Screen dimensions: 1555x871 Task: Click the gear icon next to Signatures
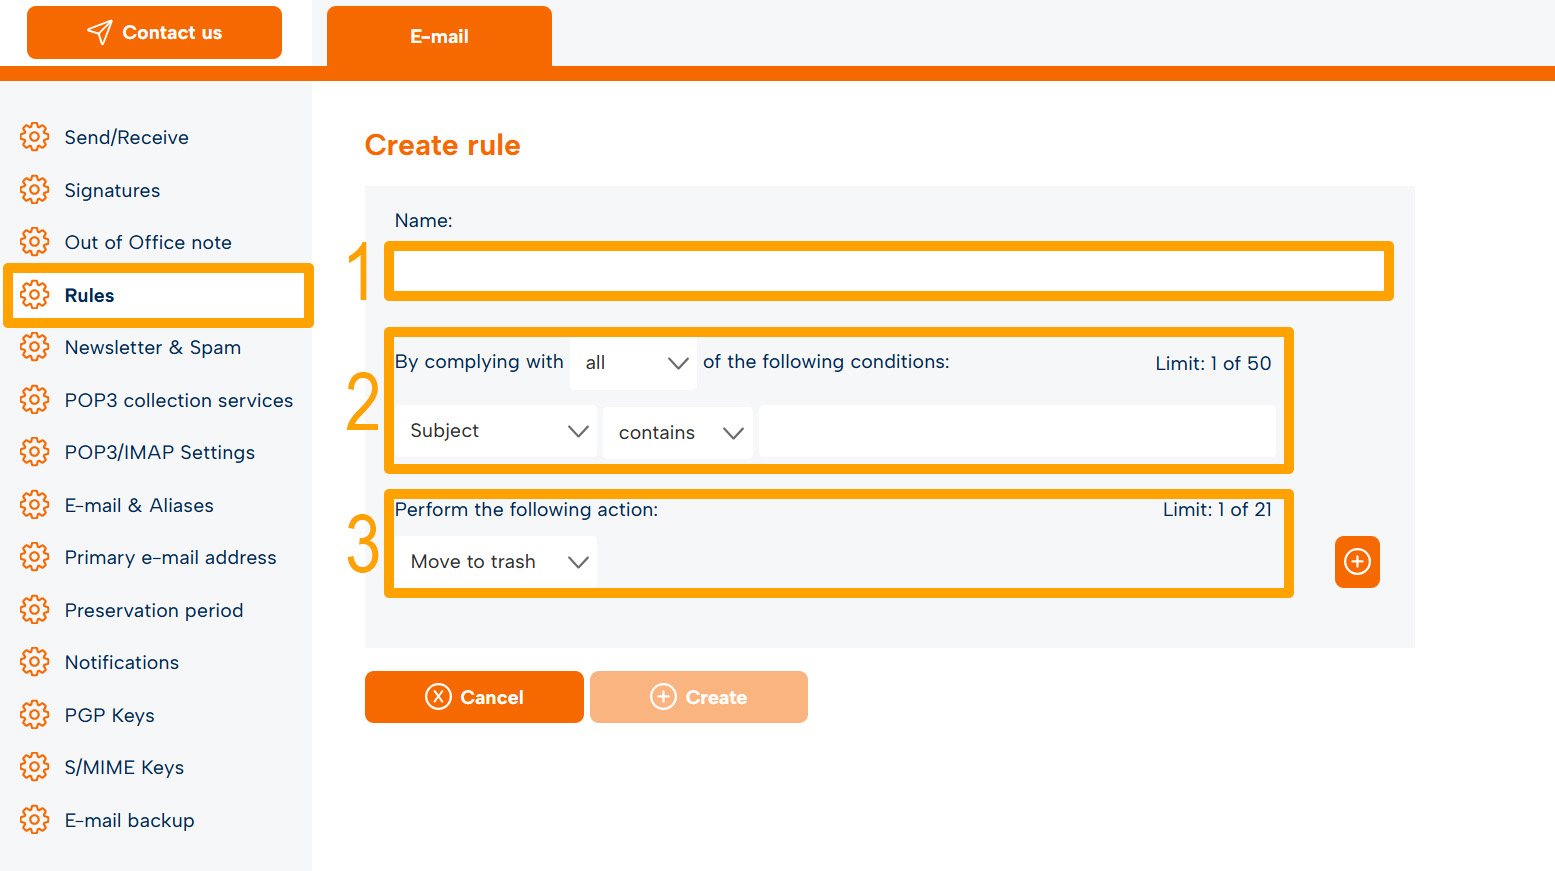tap(34, 189)
